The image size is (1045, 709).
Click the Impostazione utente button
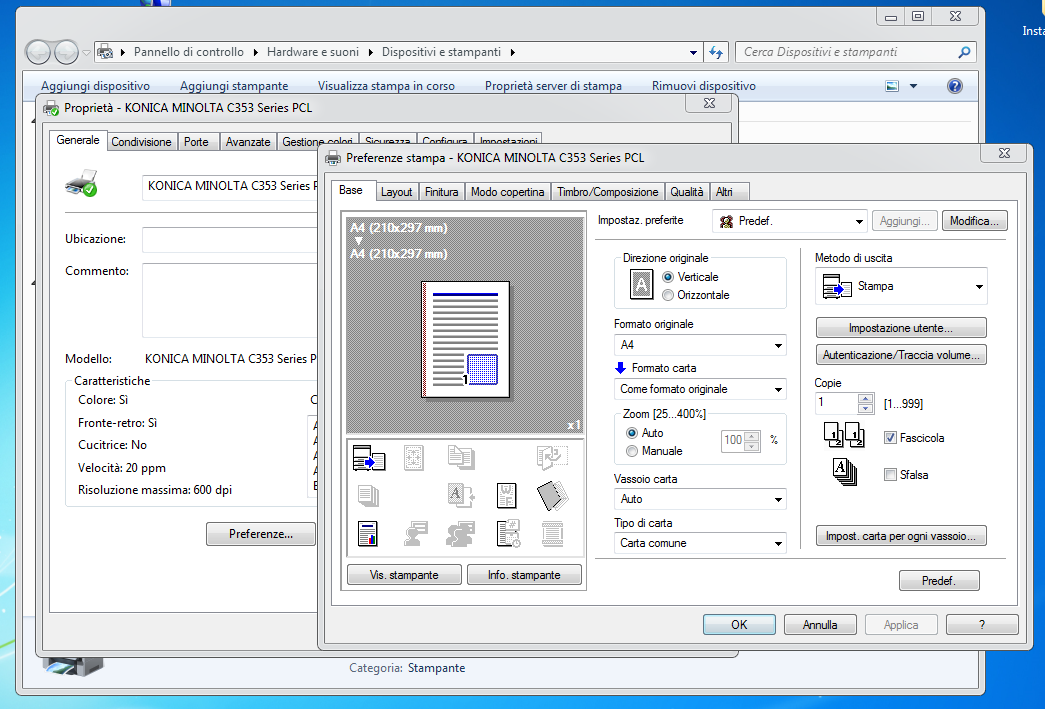click(901, 328)
